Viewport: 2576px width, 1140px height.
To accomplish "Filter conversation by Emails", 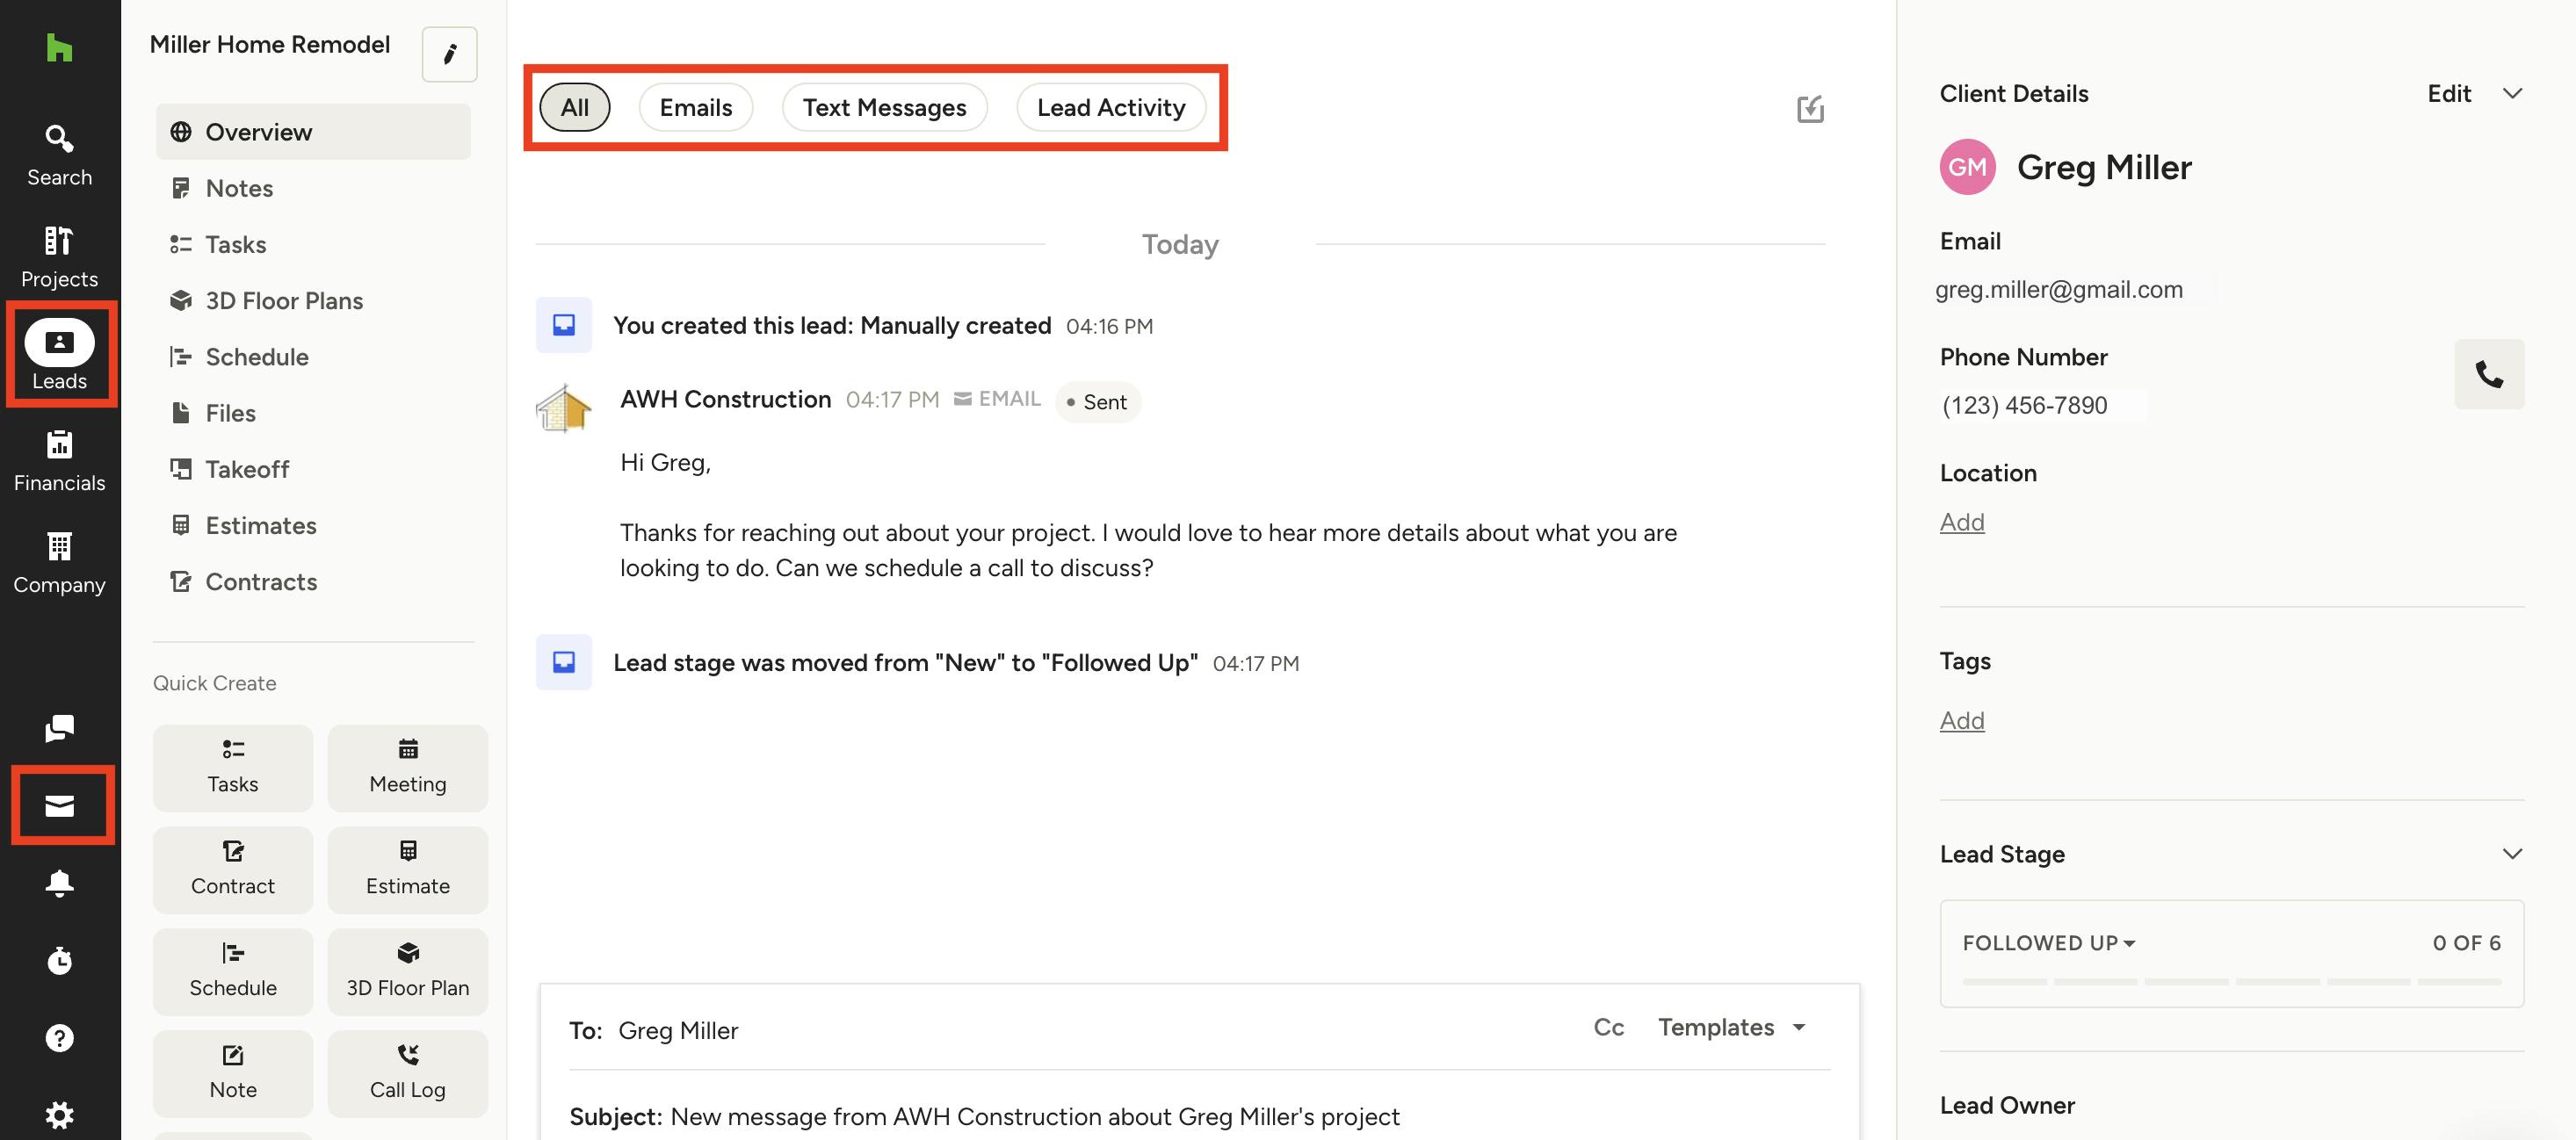I will [x=695, y=107].
